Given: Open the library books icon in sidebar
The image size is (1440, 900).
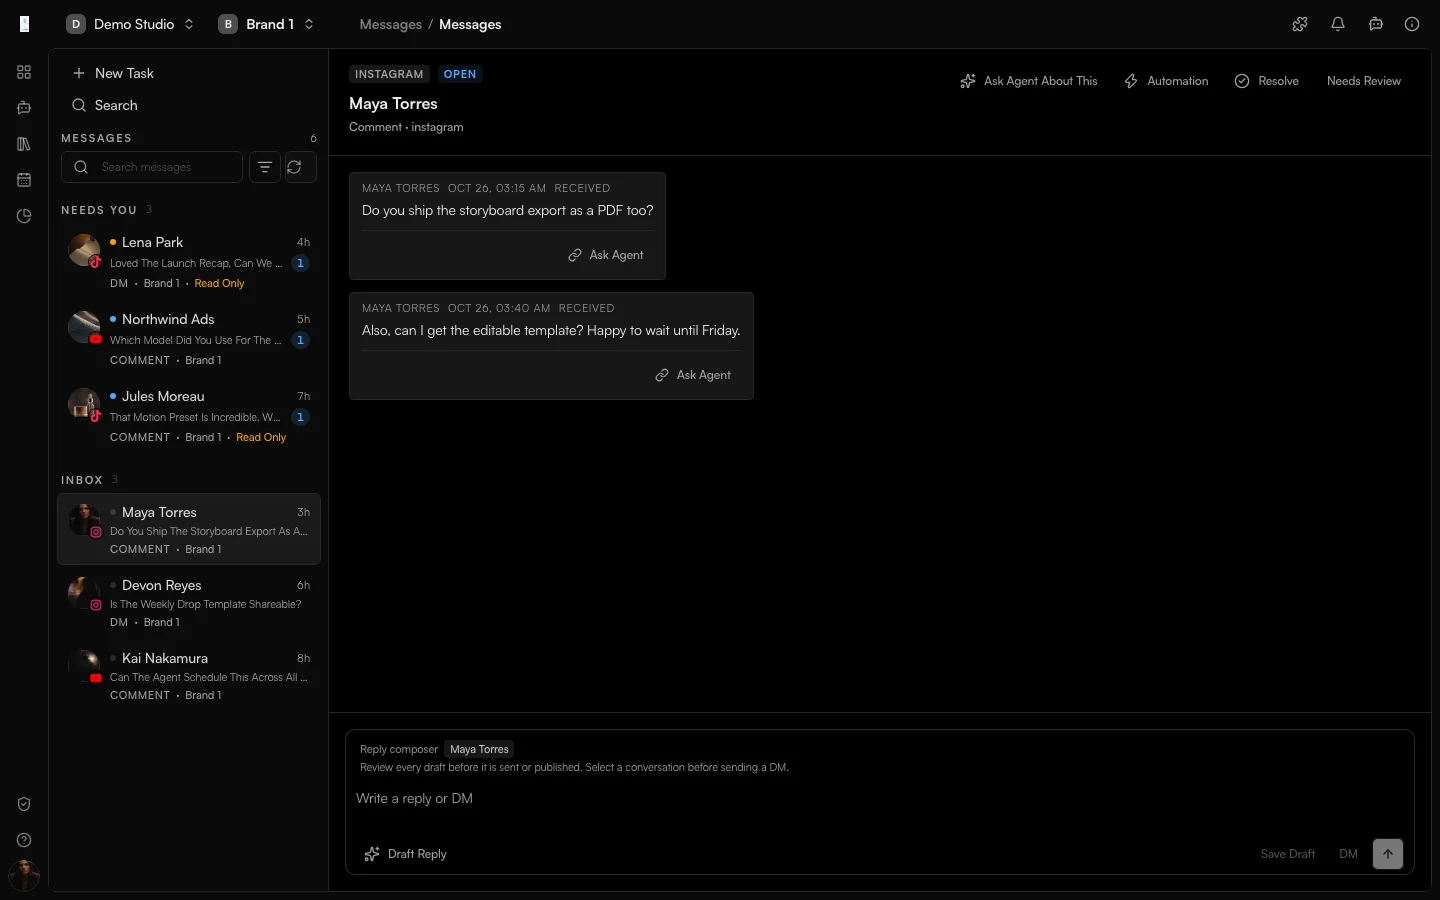Looking at the screenshot, I should click(24, 144).
